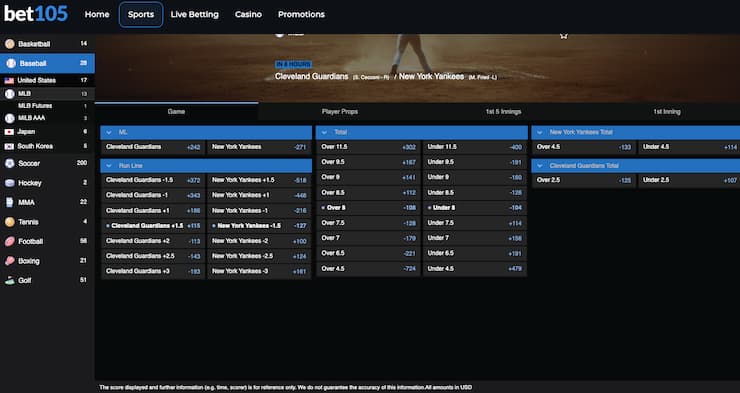The width and height of the screenshot is (740, 393).
Task: Select Cleveland Guardians +1.5 at +115
Action: pyautogui.click(x=153, y=226)
